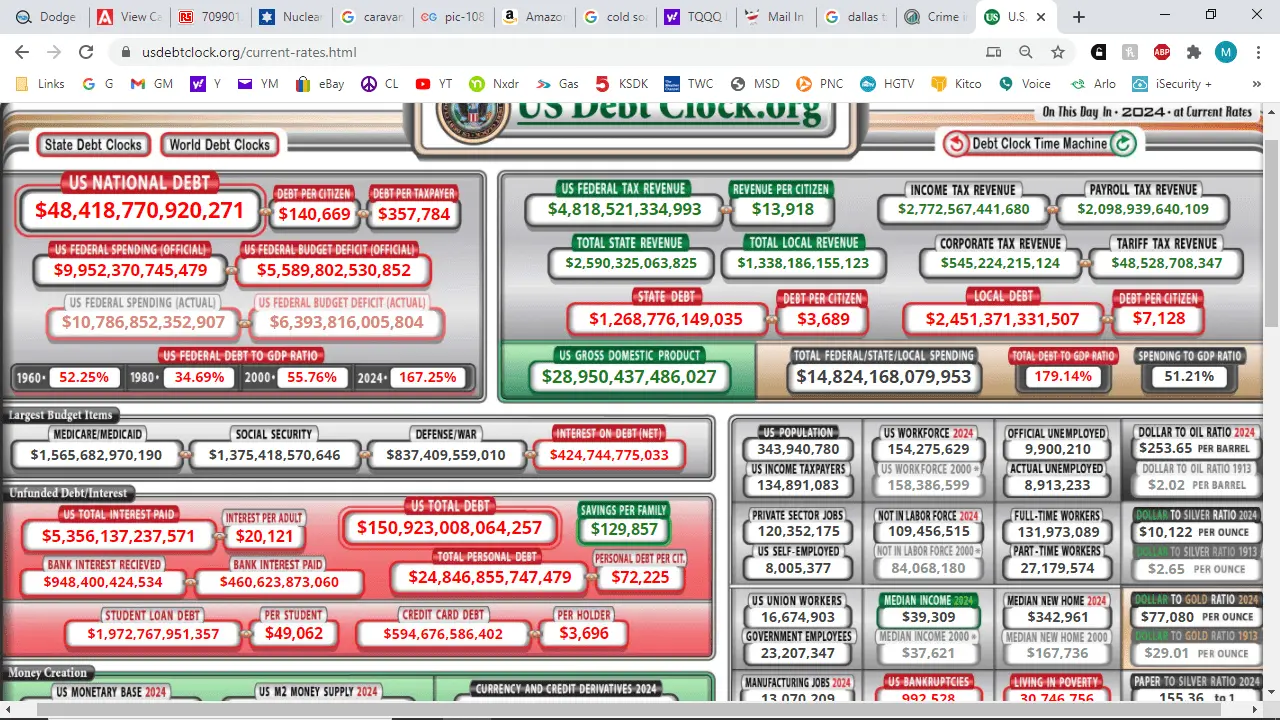This screenshot has width=1280, height=720.
Task: Bookmark this page using the star icon
Action: 1057,51
